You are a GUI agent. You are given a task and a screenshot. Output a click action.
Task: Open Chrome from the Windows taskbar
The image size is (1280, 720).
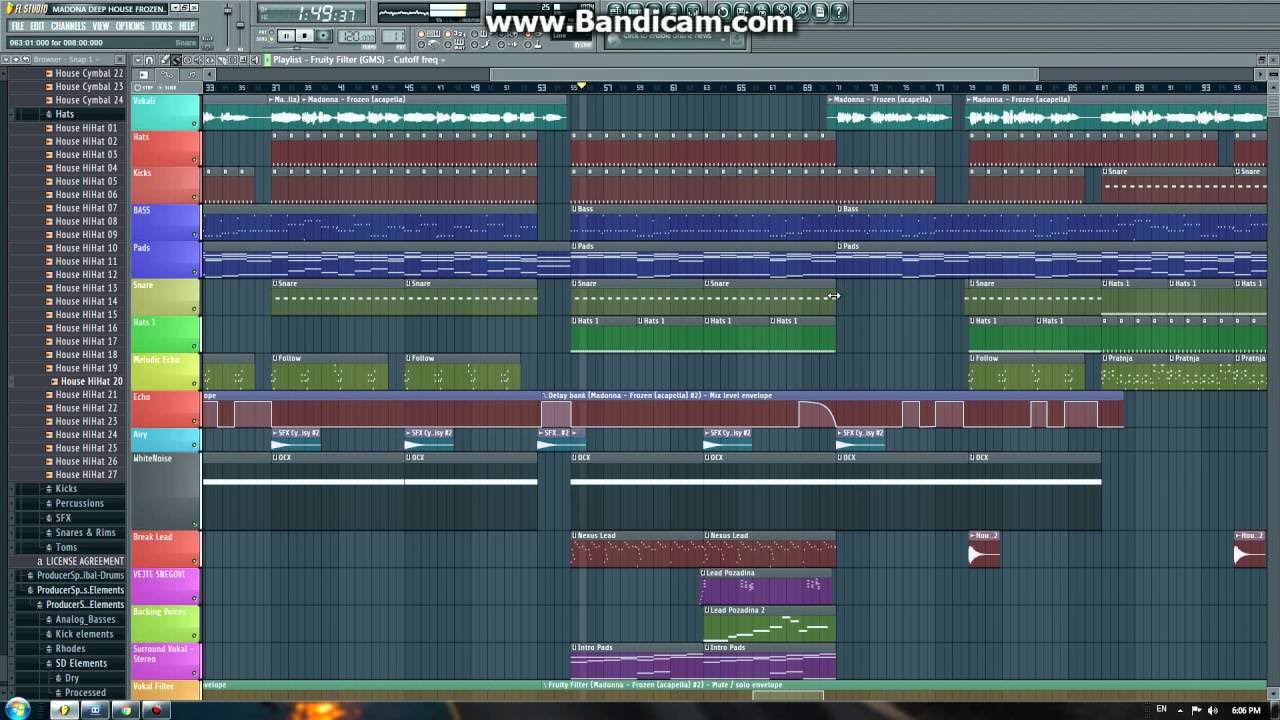coord(125,710)
